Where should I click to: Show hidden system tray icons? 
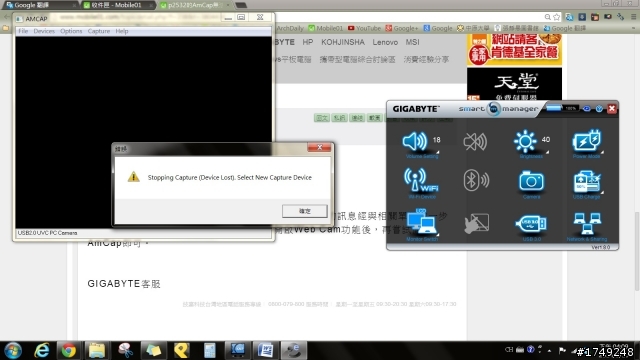pyautogui.click(x=550, y=351)
